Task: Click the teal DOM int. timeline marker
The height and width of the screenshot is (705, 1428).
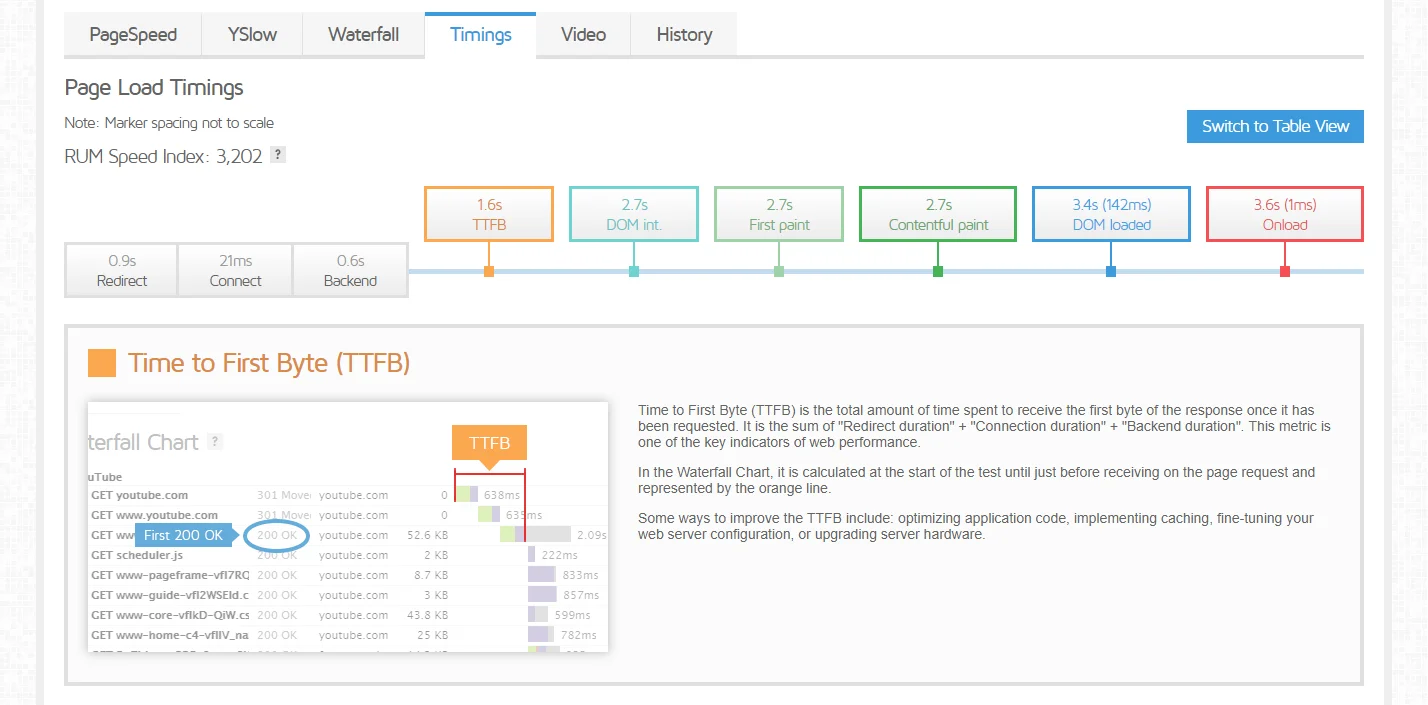Action: [x=634, y=271]
